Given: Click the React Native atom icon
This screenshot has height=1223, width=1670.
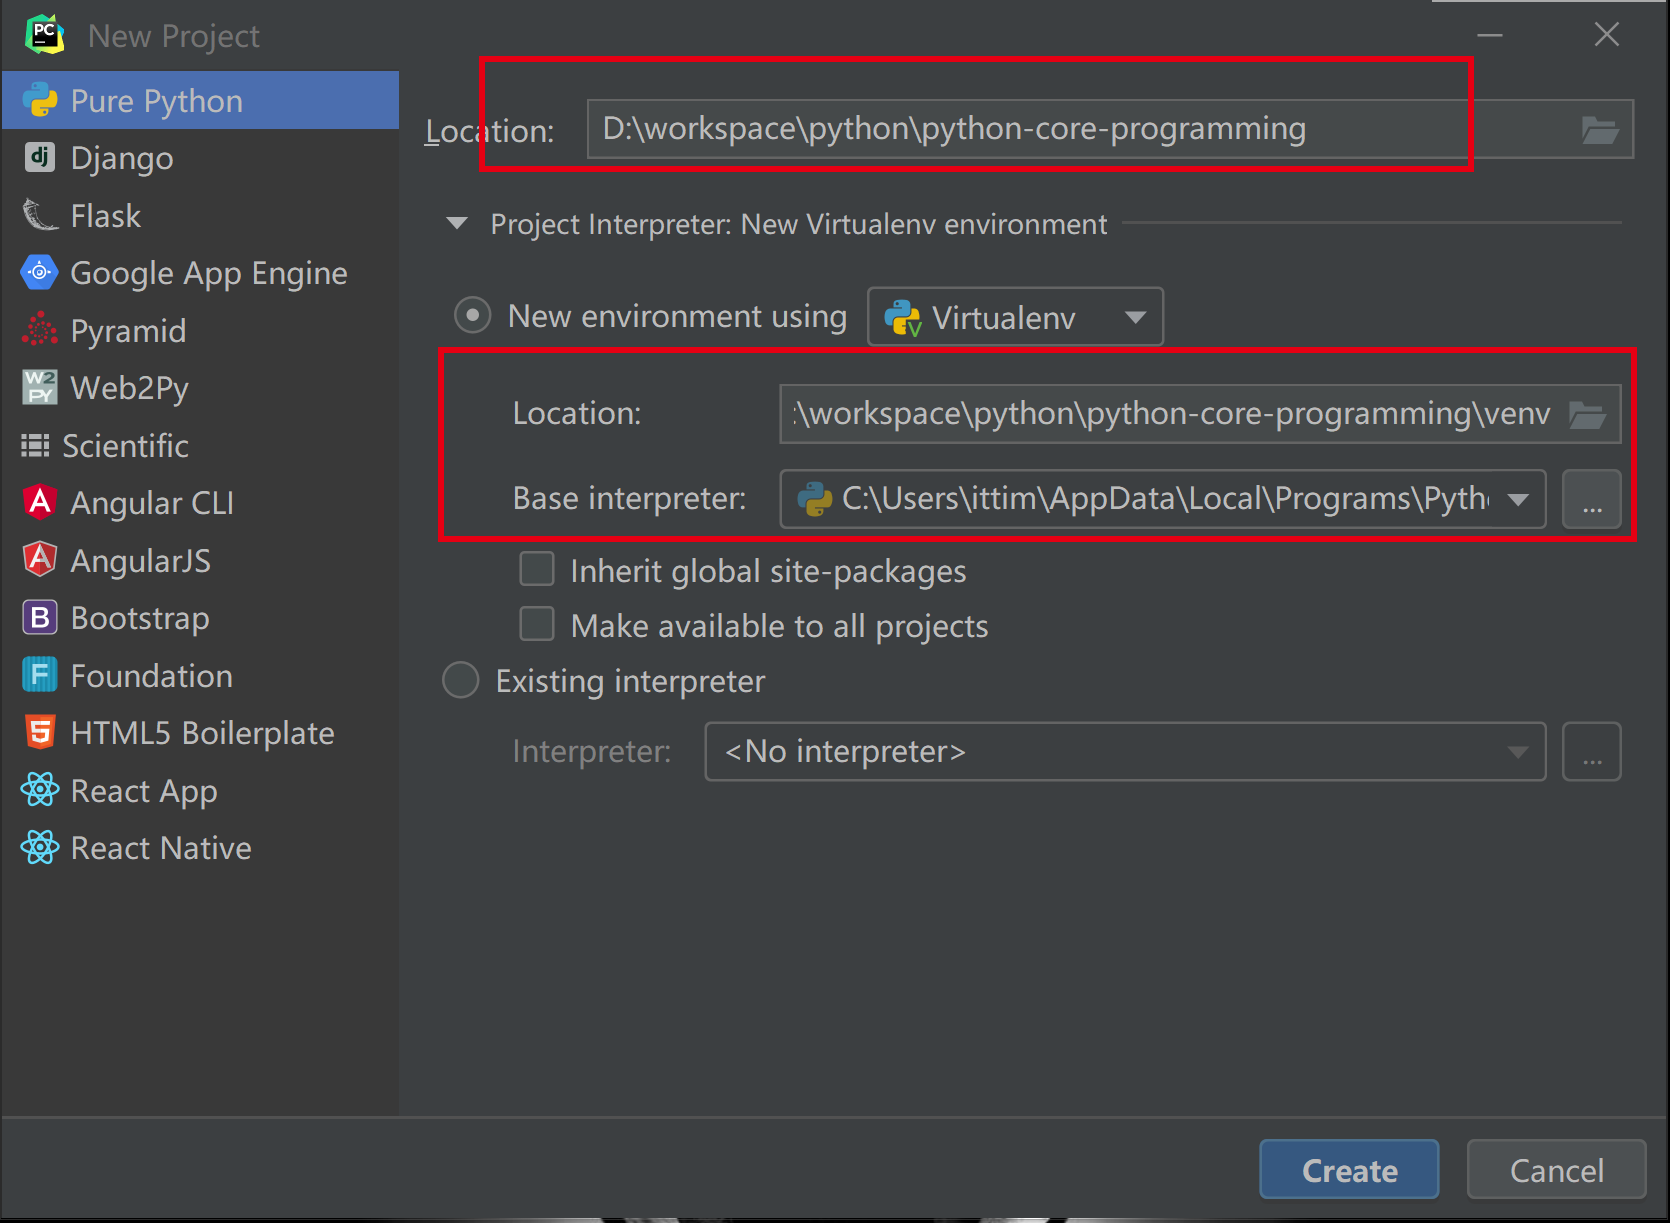Looking at the screenshot, I should pyautogui.click(x=40, y=847).
